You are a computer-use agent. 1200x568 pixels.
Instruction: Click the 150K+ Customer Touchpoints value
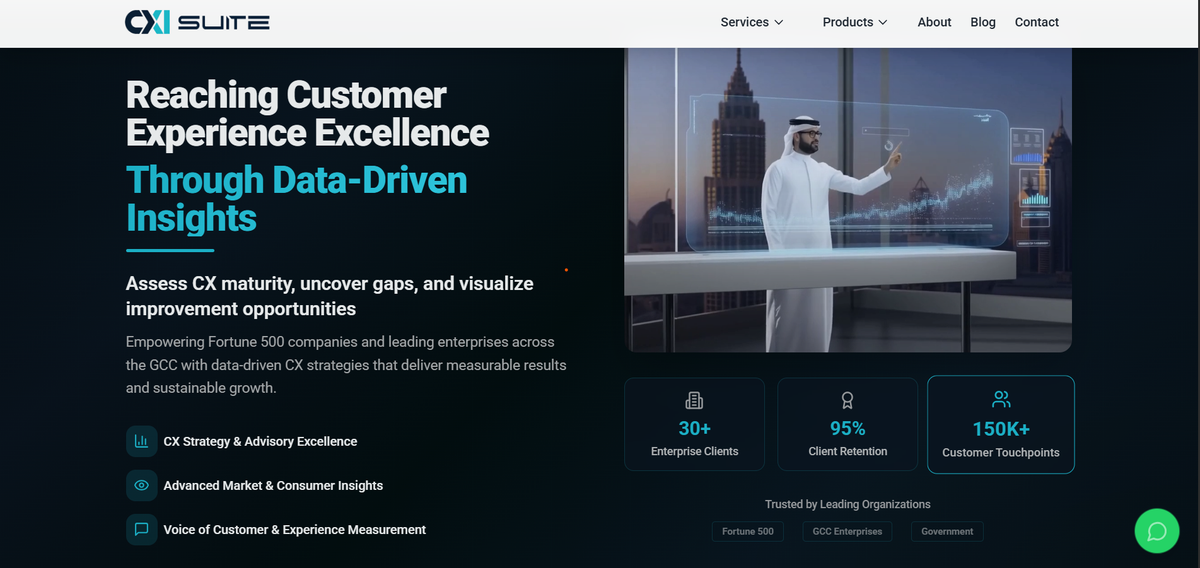[1001, 429]
